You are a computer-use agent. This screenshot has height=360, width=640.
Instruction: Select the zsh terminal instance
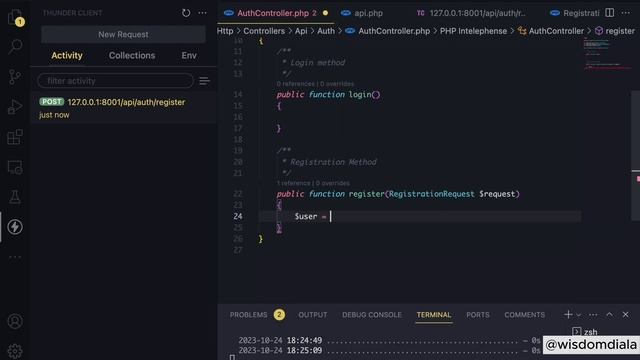coord(585,332)
